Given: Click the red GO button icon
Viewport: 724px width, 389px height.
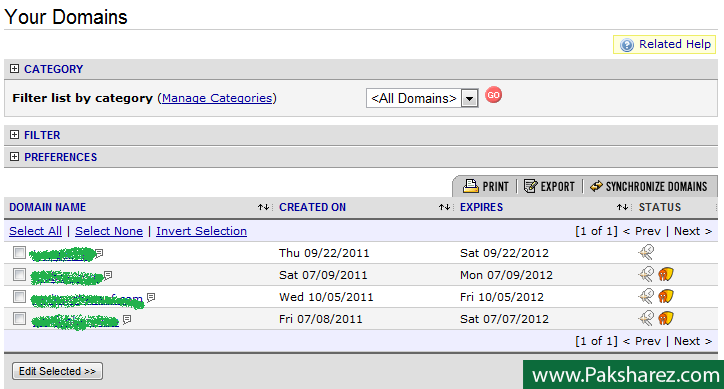Looking at the screenshot, I should (x=493, y=95).
